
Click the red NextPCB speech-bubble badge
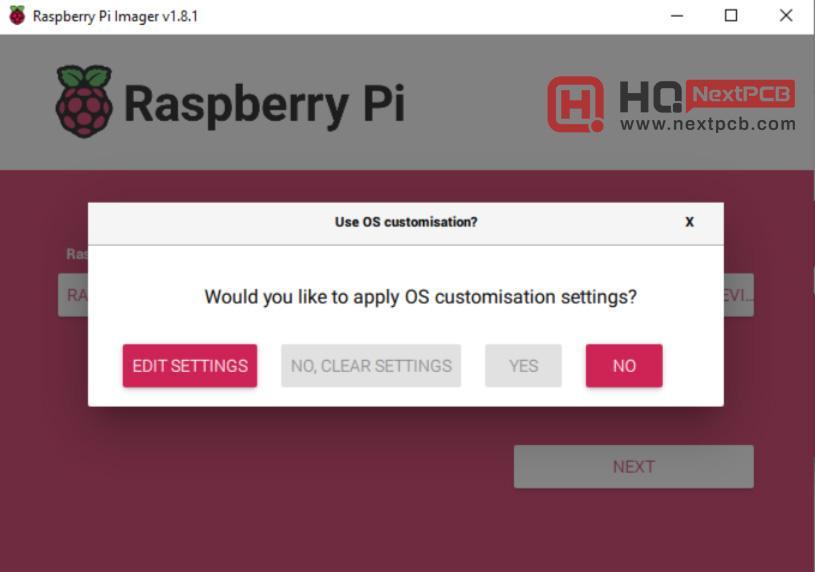click(x=740, y=95)
